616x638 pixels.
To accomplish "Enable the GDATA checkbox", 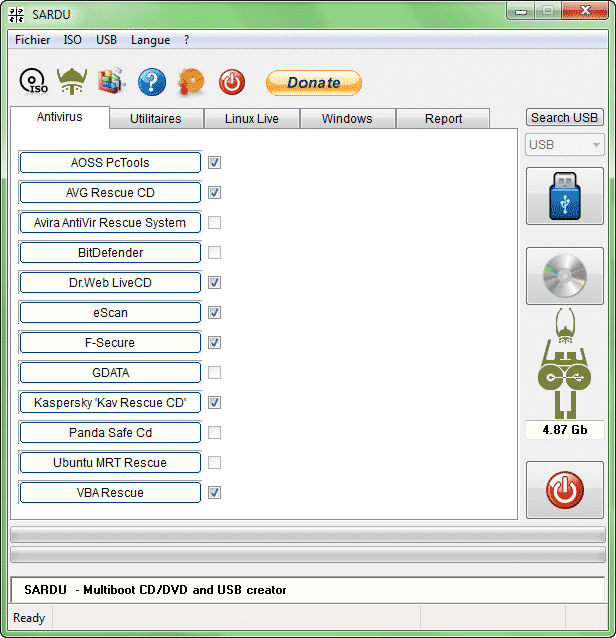I will click(214, 372).
